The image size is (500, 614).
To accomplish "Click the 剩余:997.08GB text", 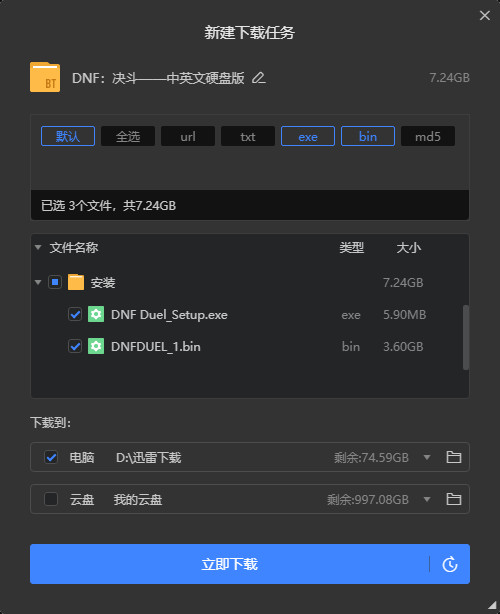I will [x=368, y=499].
